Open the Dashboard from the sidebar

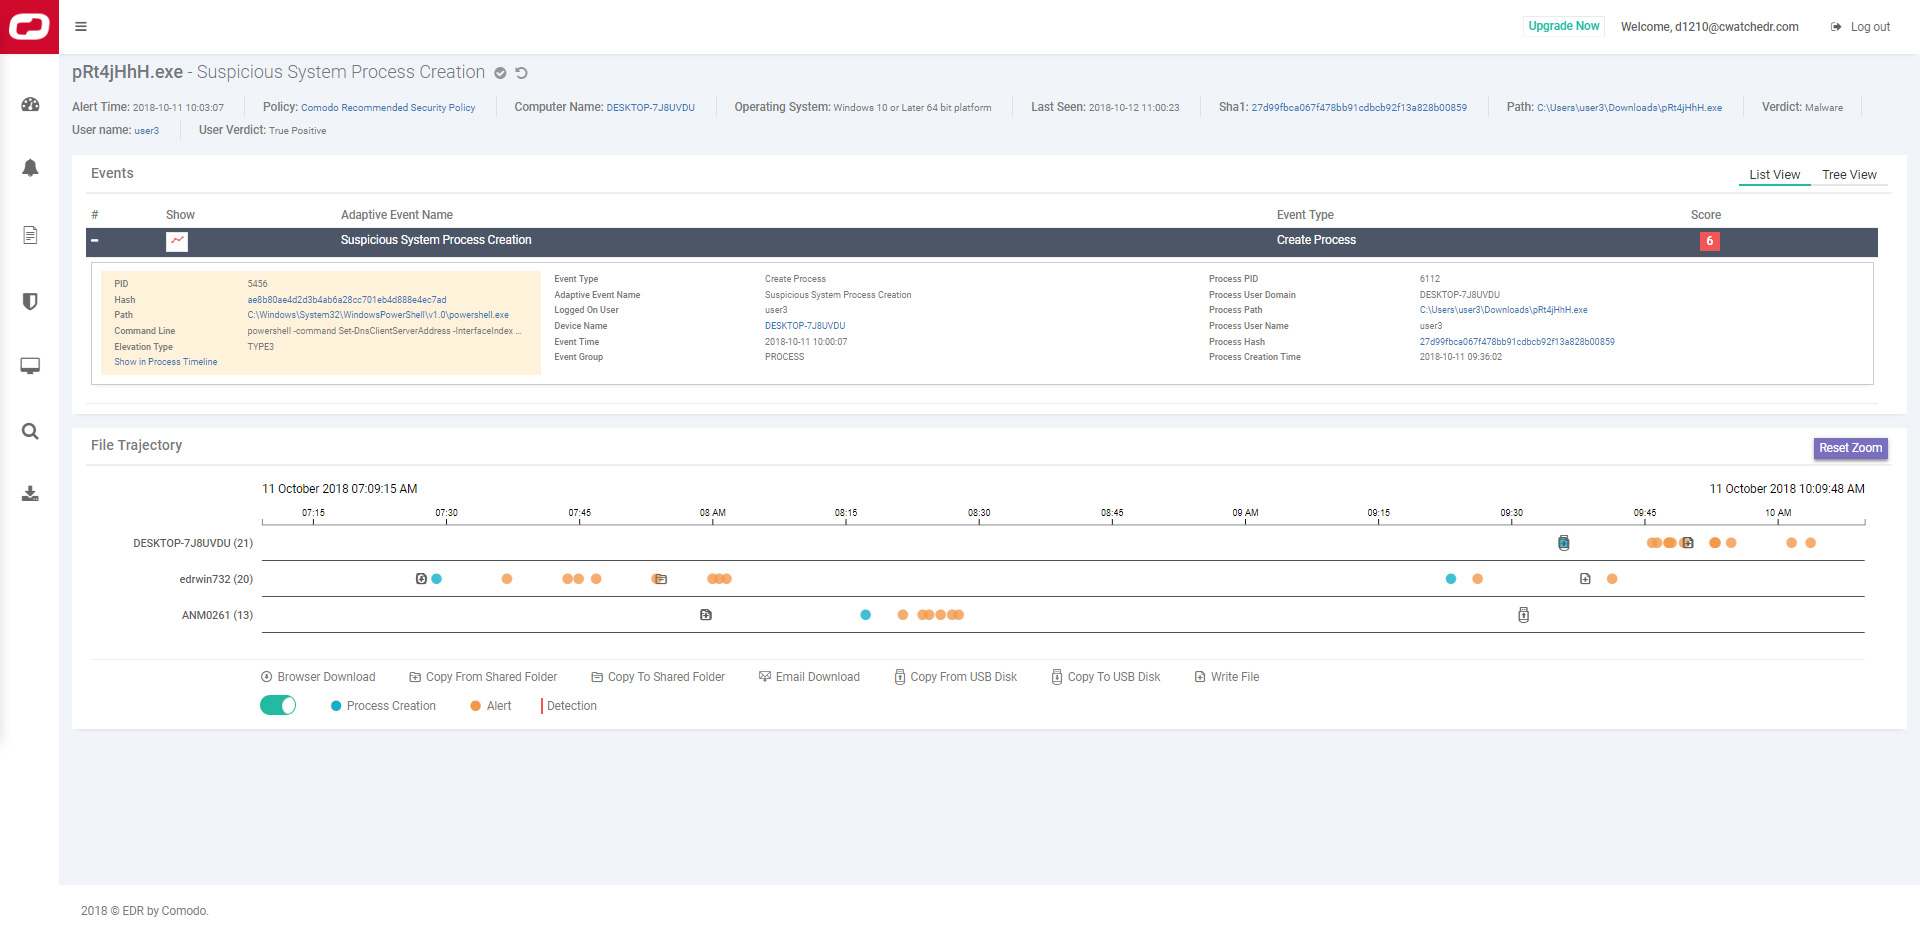pos(30,104)
